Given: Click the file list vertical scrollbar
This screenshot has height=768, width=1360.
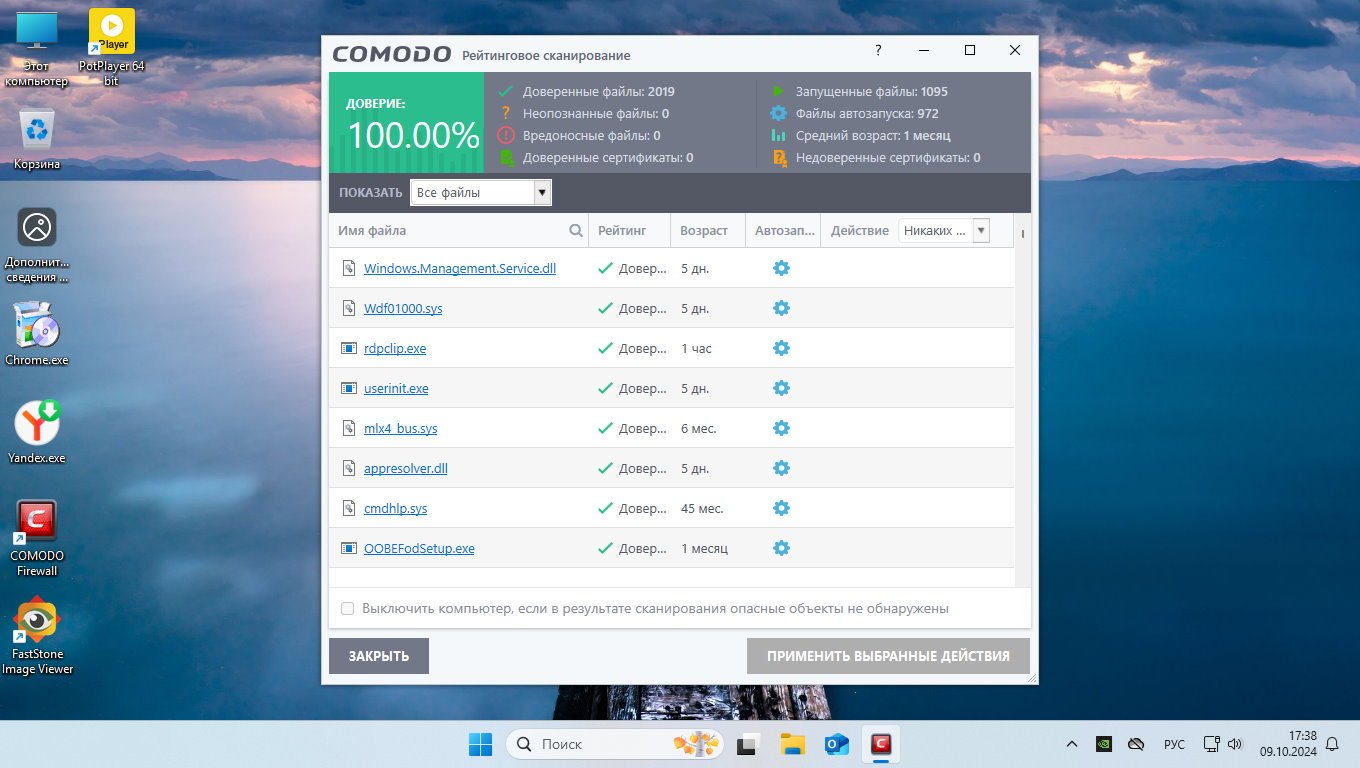Looking at the screenshot, I should [x=1023, y=400].
